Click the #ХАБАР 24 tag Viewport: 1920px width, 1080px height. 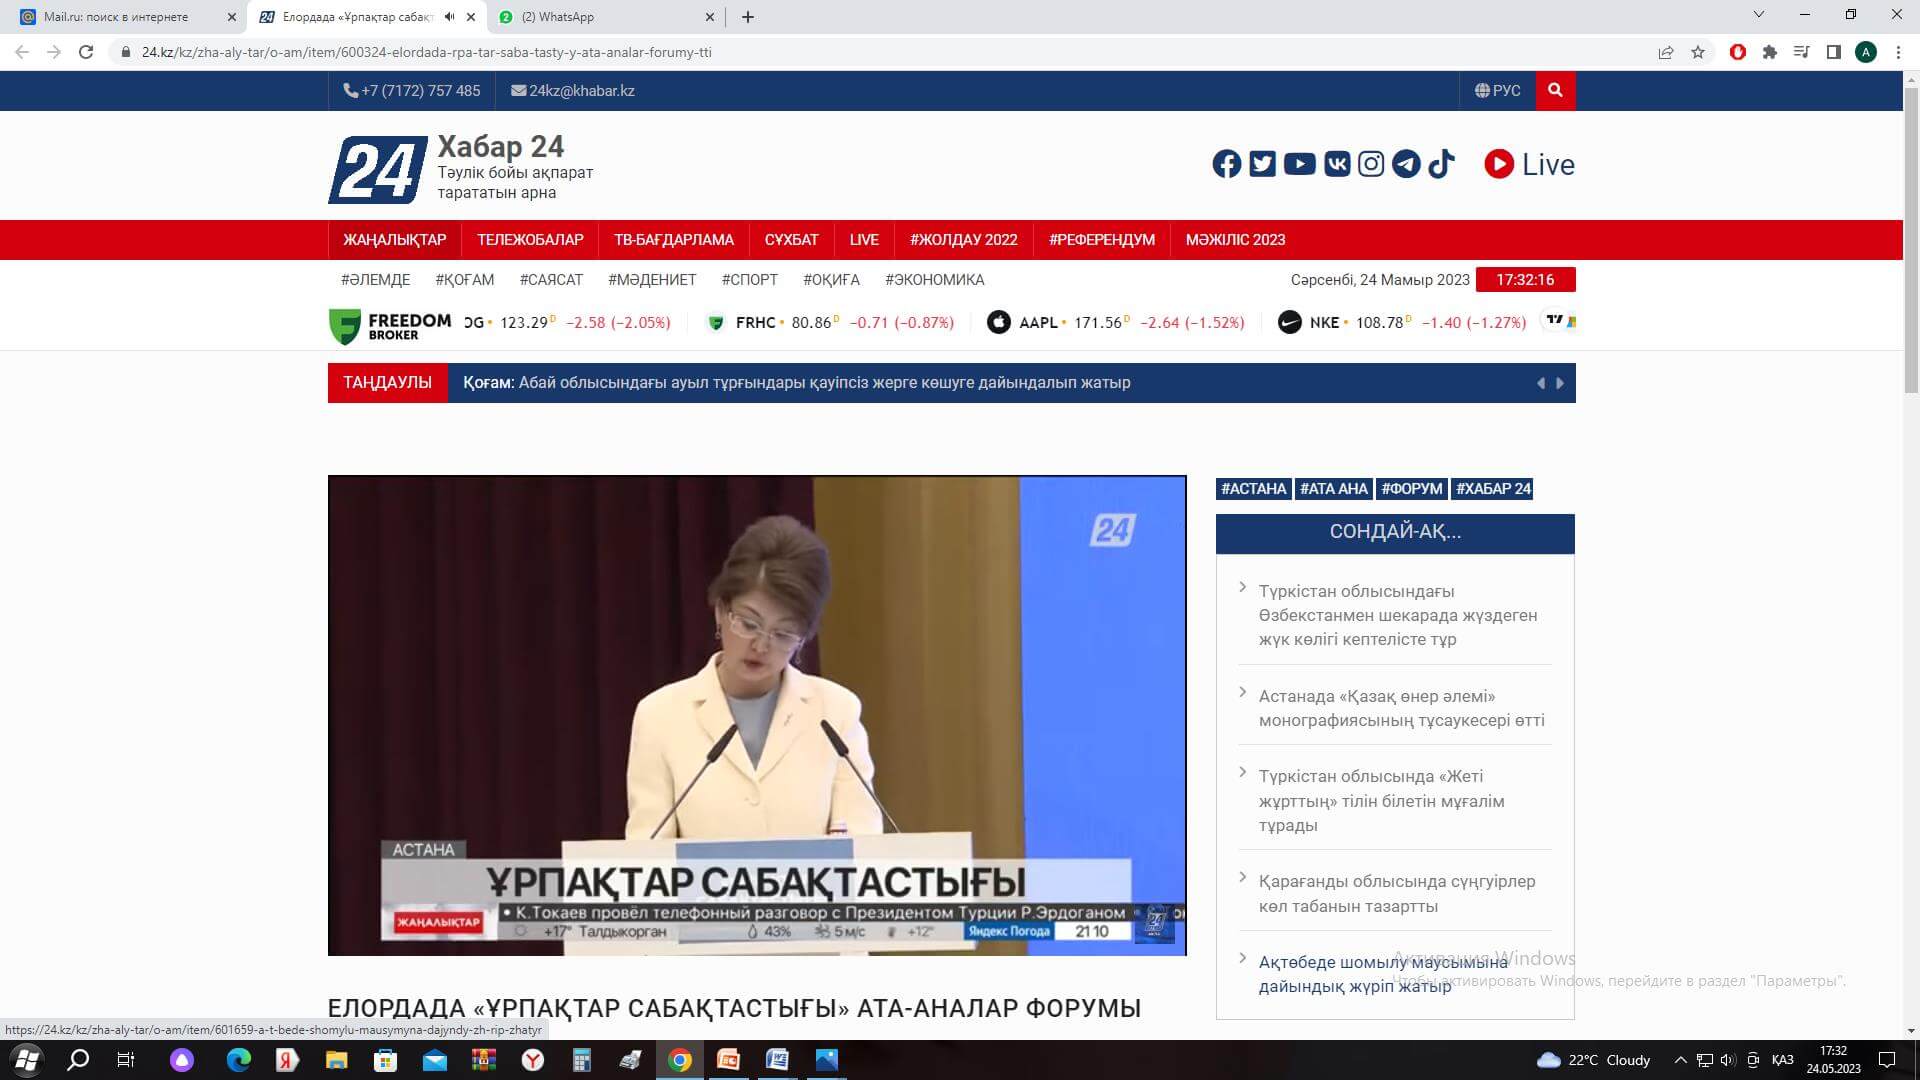click(x=1493, y=489)
